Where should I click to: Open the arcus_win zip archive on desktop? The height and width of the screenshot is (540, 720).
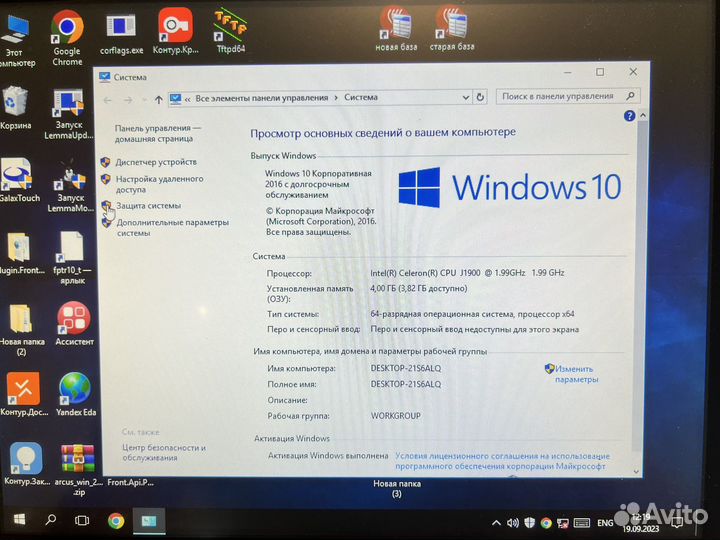[77, 463]
